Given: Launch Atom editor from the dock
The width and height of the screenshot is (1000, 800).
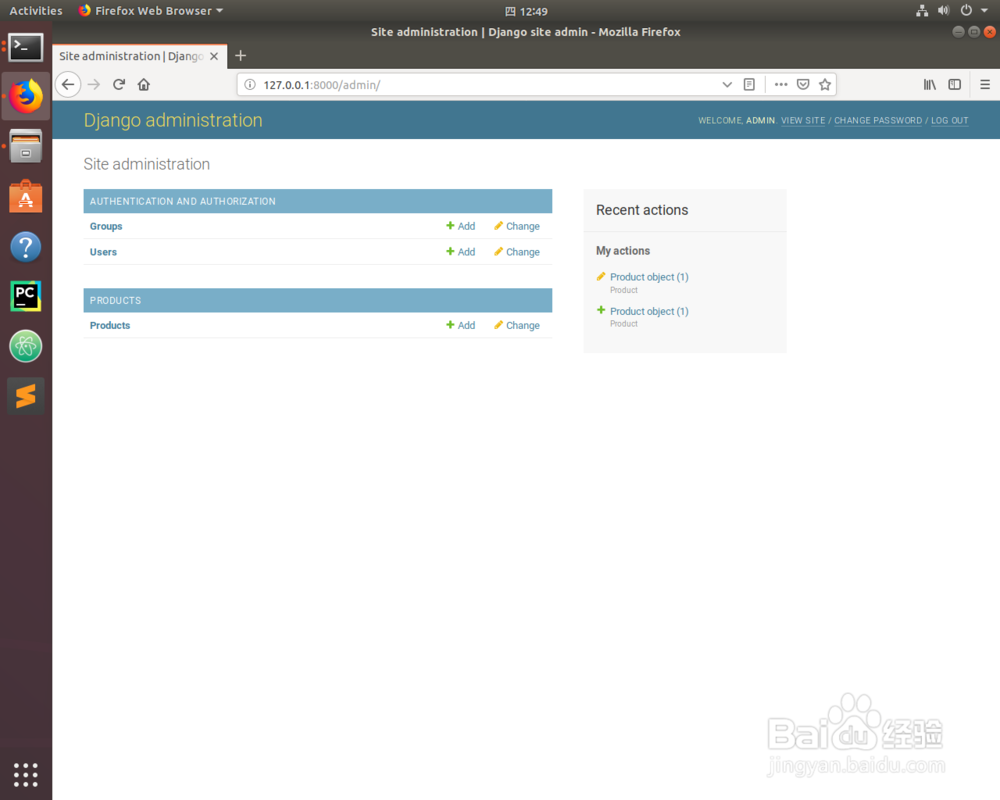Looking at the screenshot, I should coord(26,346).
